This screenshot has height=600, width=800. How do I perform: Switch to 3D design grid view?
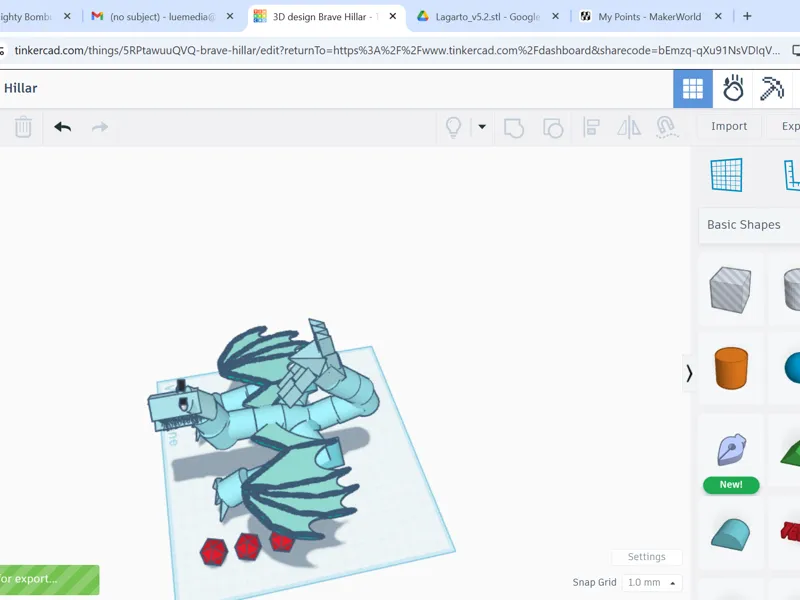tap(693, 89)
